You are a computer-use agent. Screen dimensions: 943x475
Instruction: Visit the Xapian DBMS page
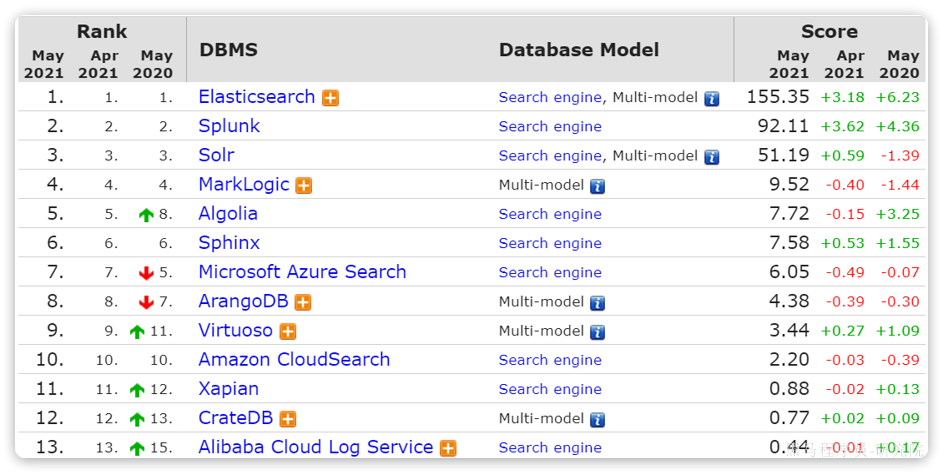point(228,389)
